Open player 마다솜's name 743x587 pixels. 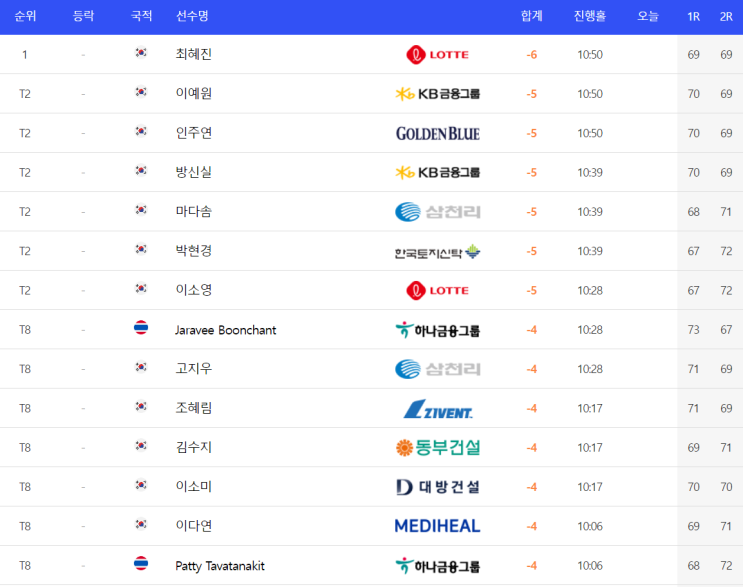[193, 211]
